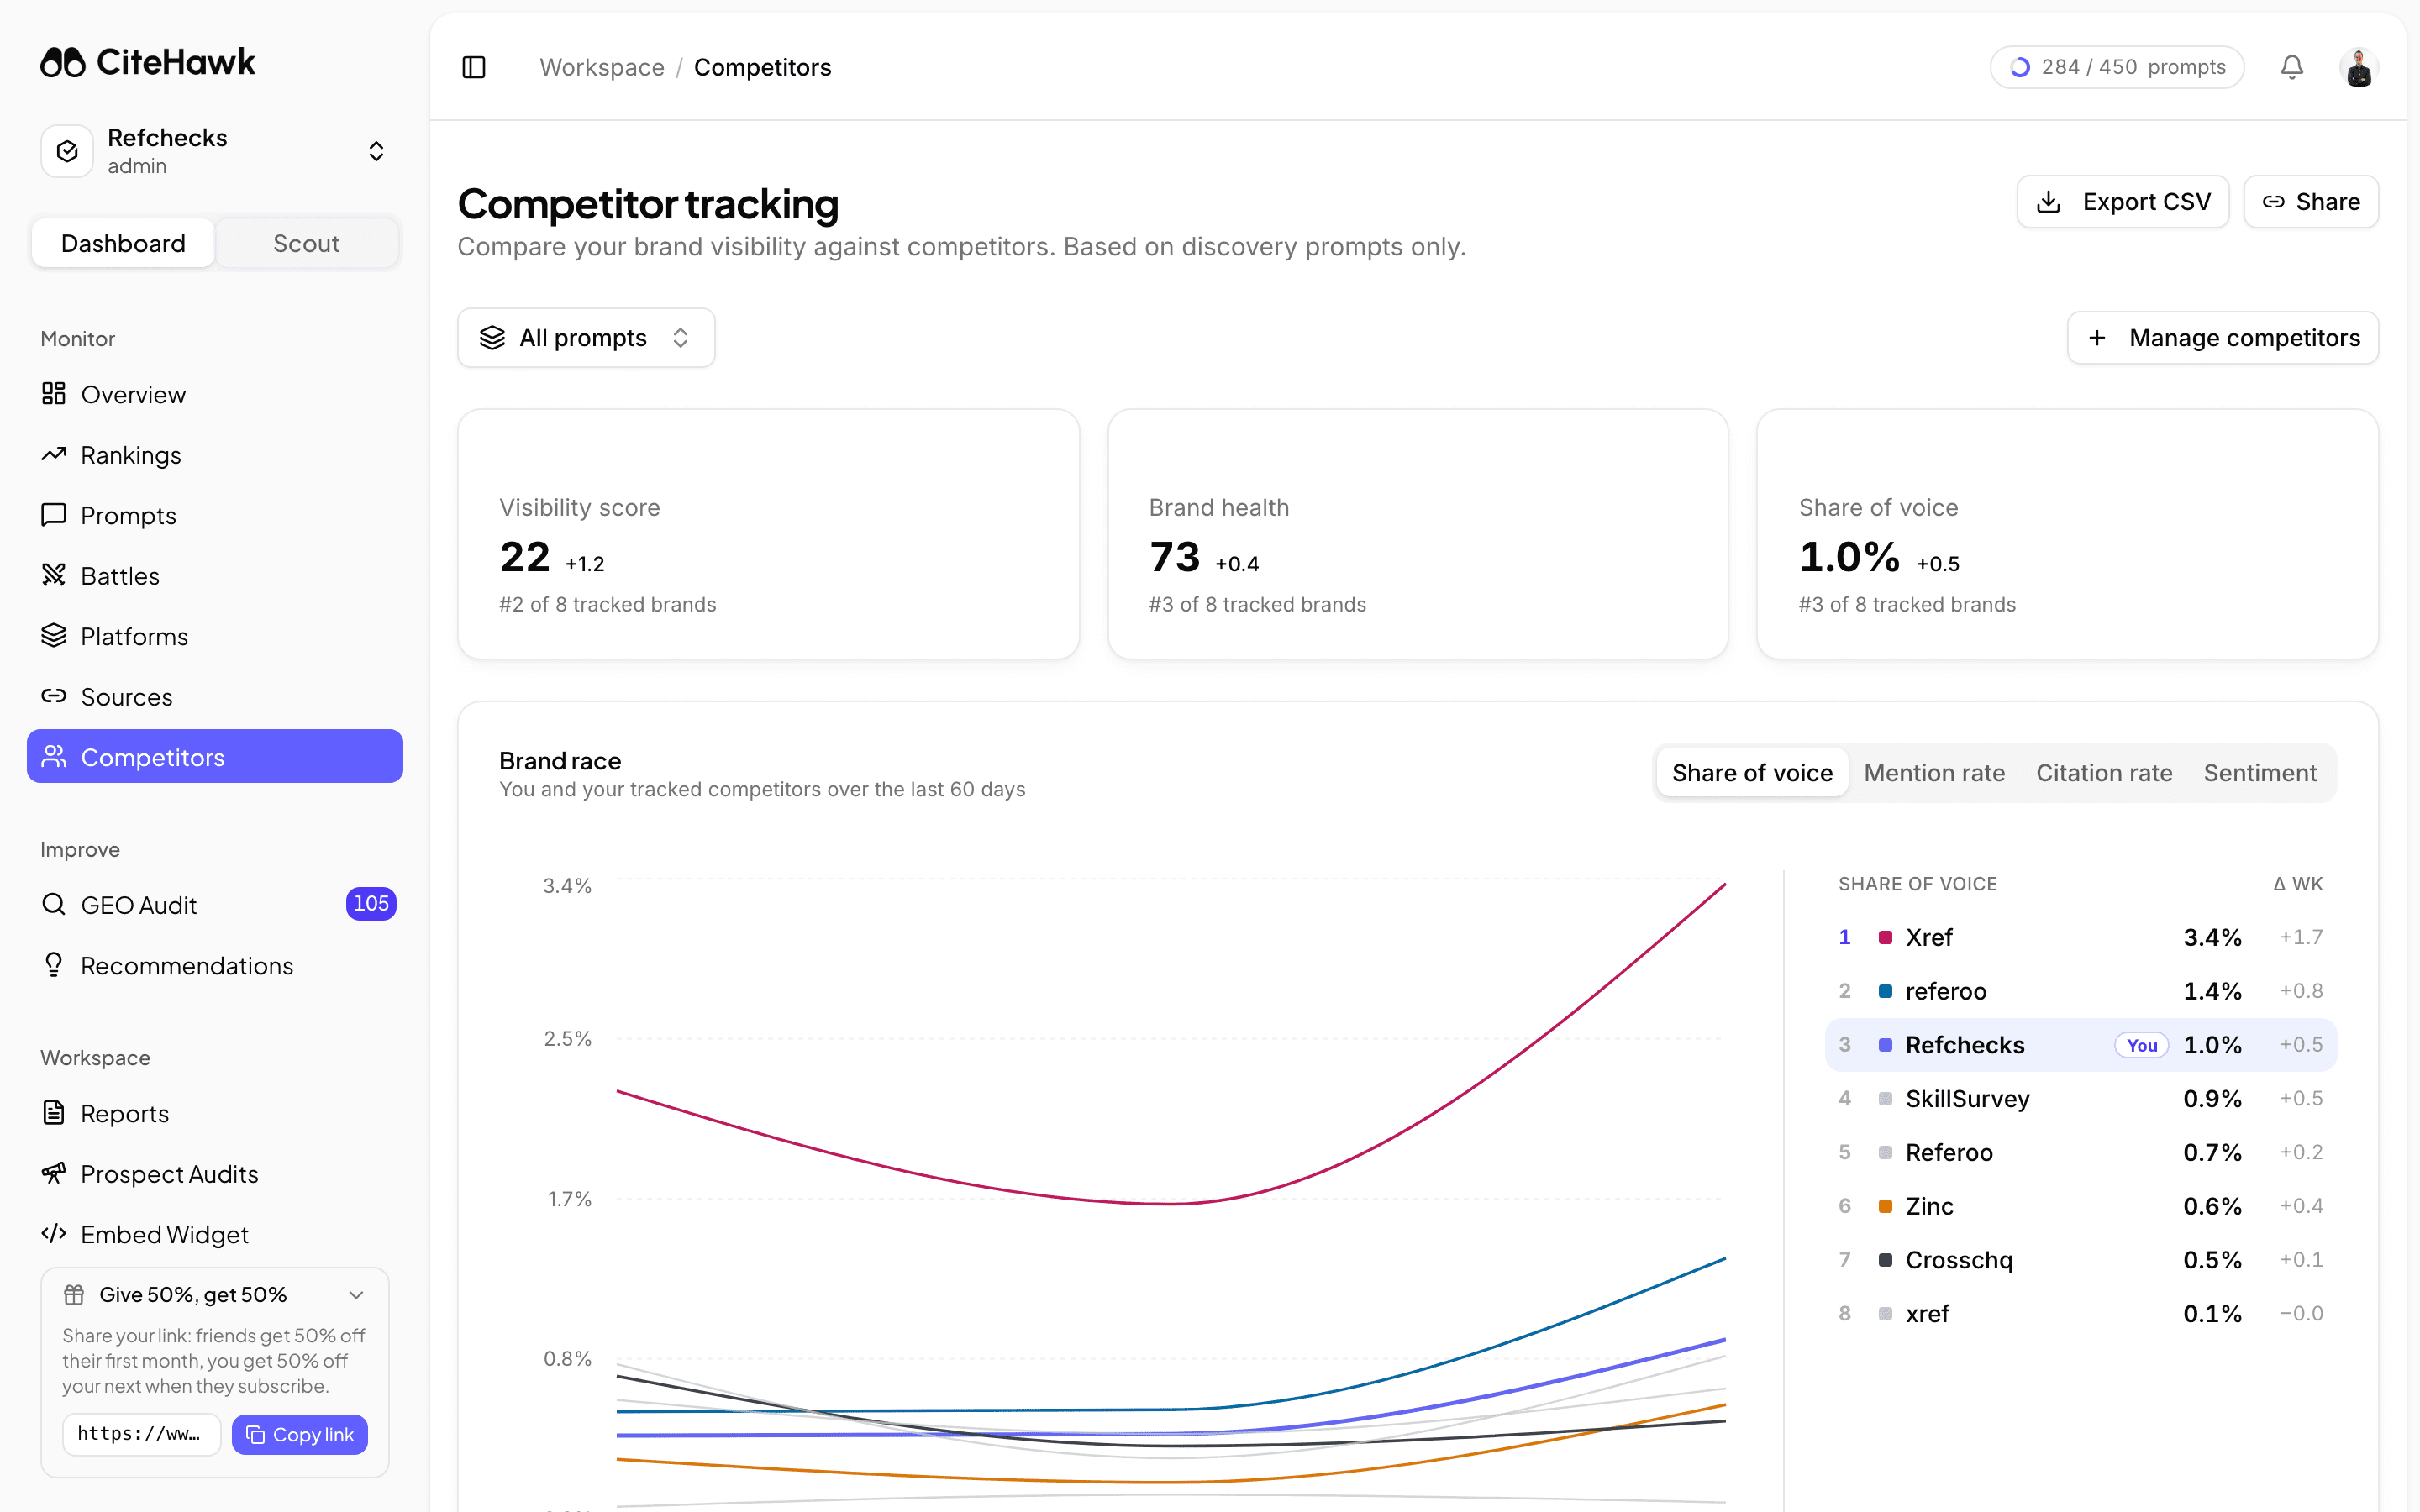2420x1512 pixels.
Task: Click the referoo blue color swatch
Action: [1885, 991]
